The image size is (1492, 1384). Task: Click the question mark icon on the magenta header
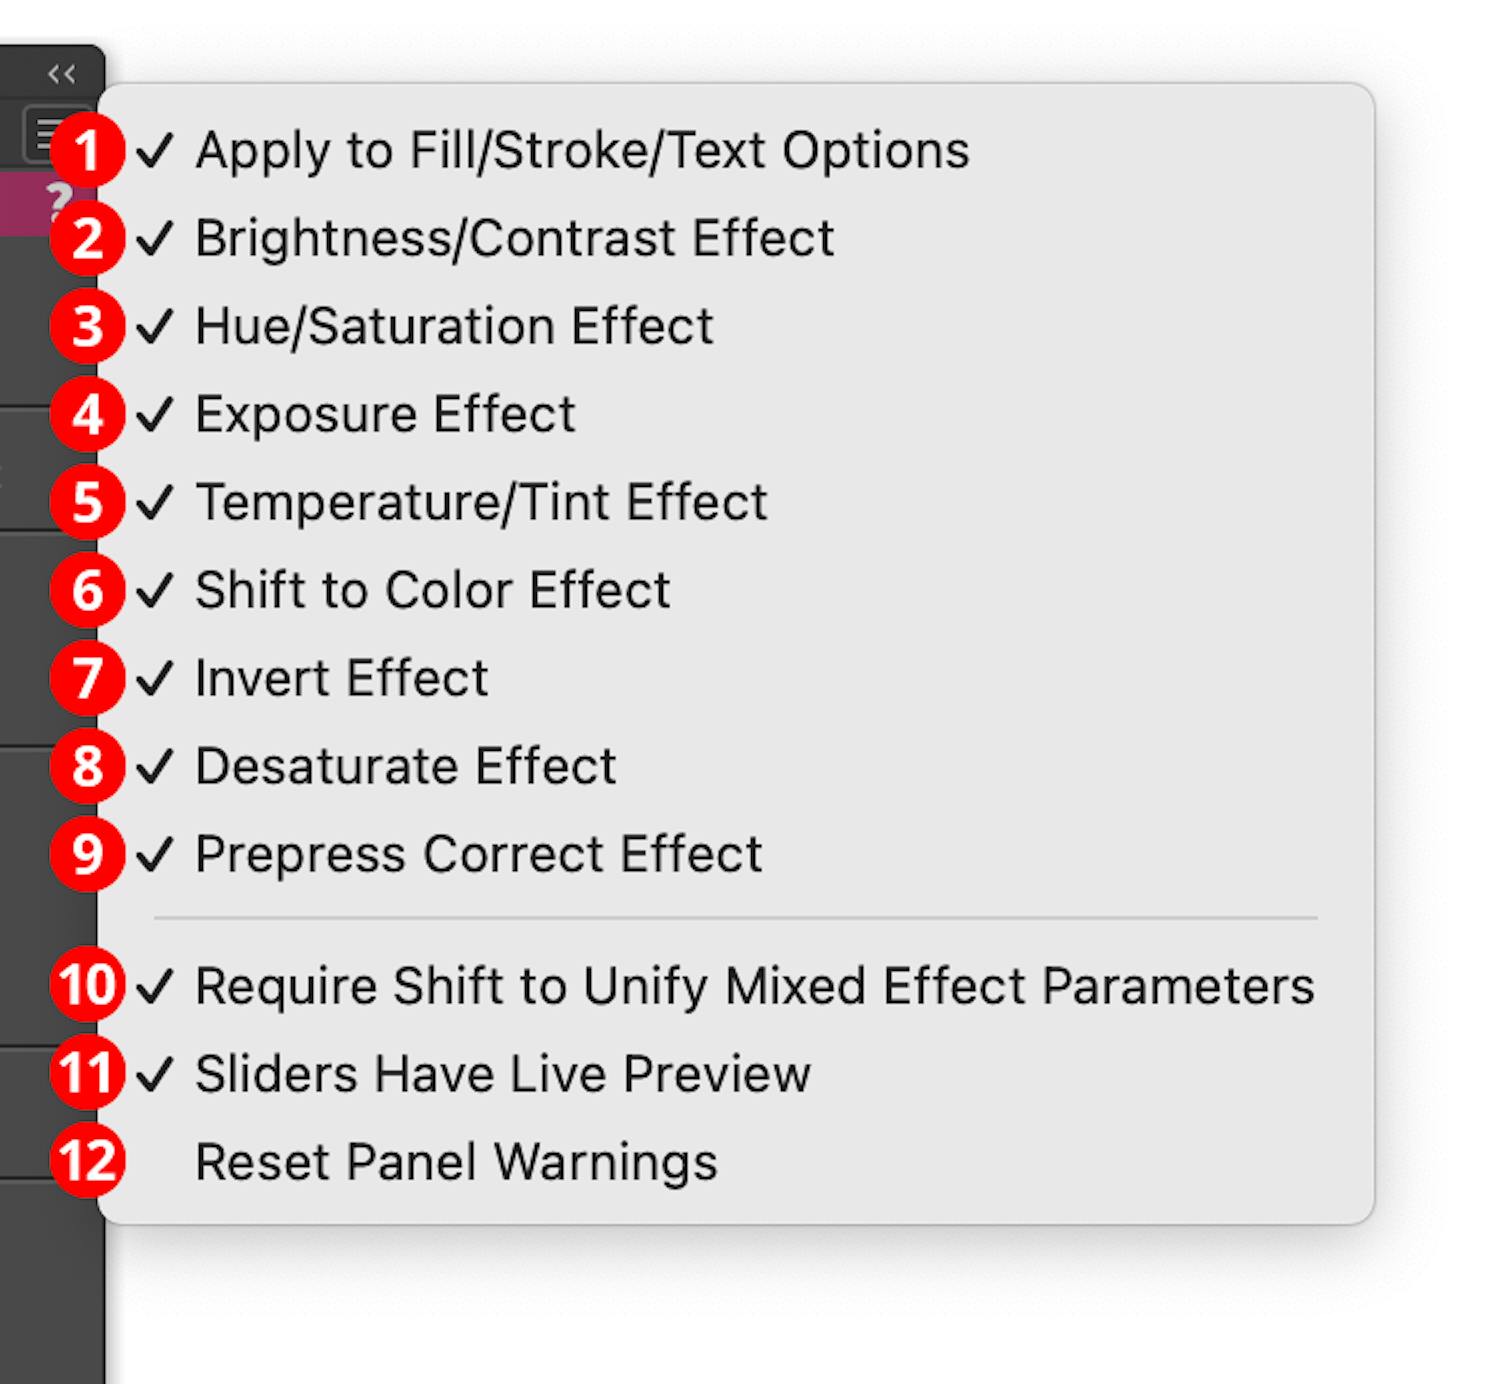[57, 198]
